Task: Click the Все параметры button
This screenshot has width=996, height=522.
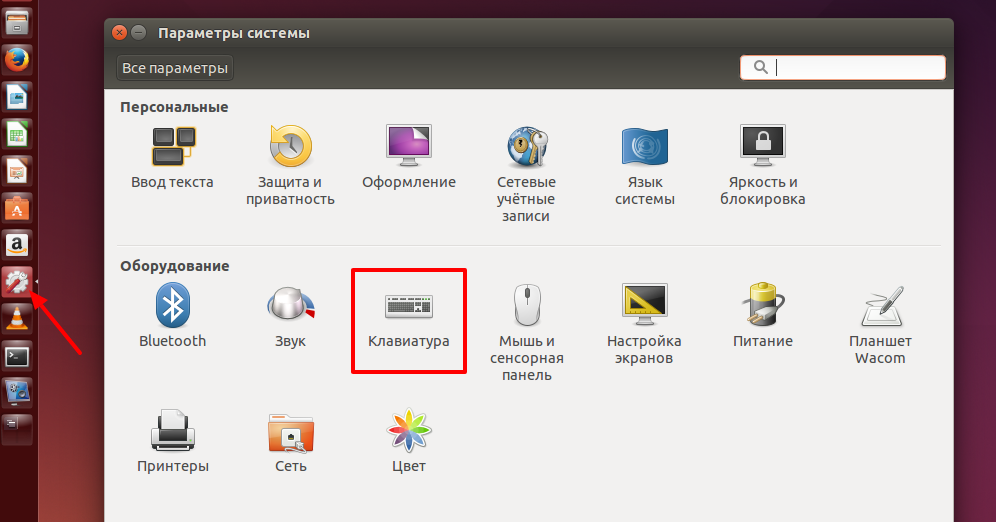Action: pos(175,68)
